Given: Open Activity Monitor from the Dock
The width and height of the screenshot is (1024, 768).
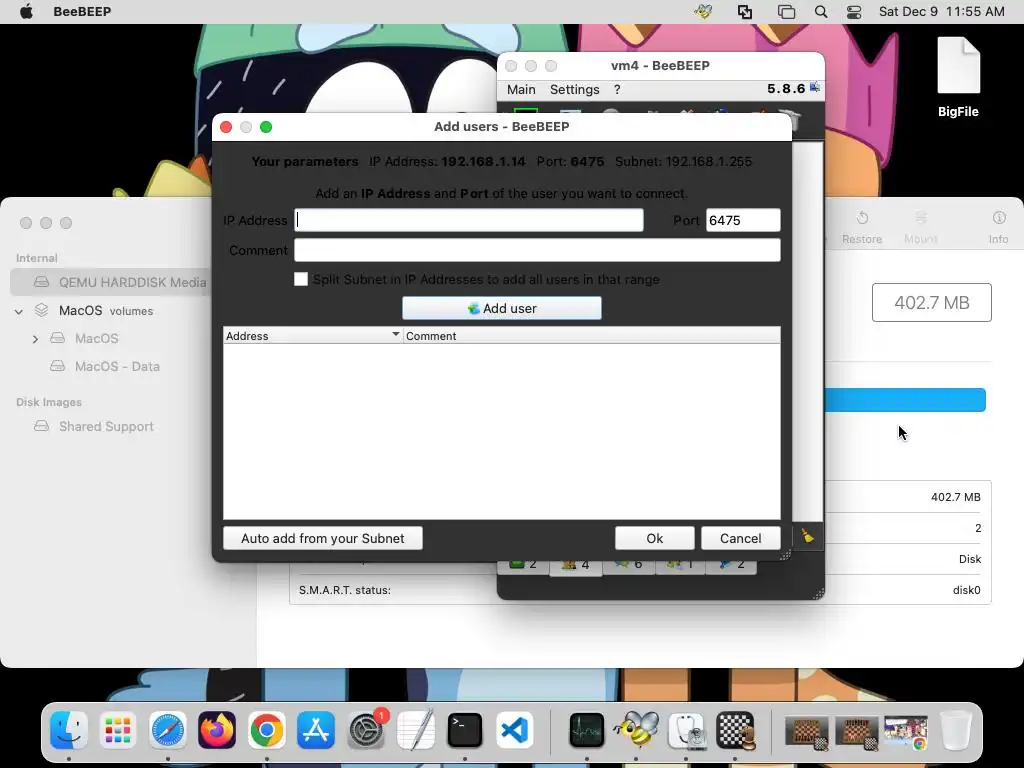Looking at the screenshot, I should click(586, 729).
